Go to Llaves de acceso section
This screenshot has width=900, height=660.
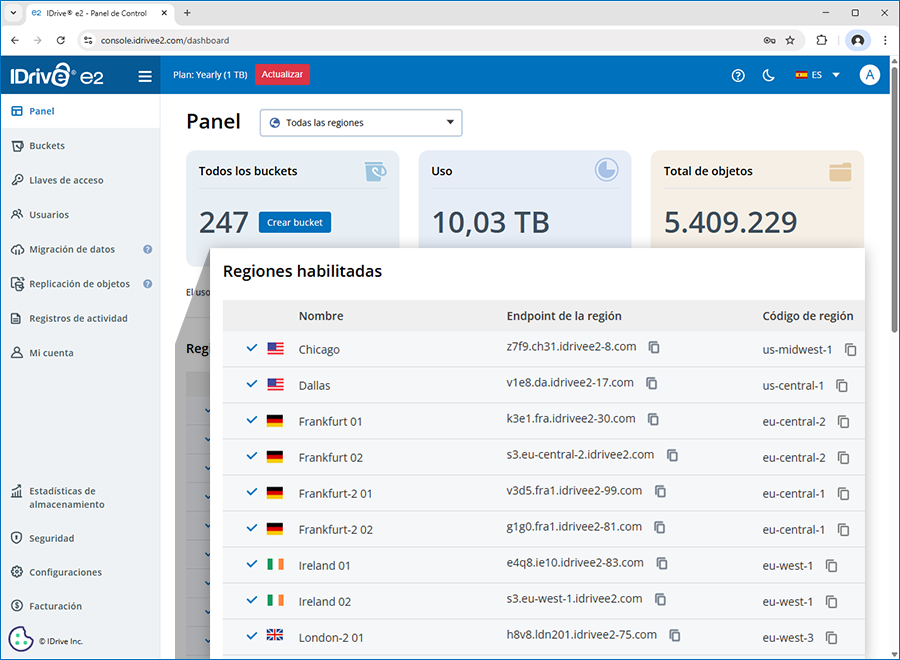tap(66, 181)
